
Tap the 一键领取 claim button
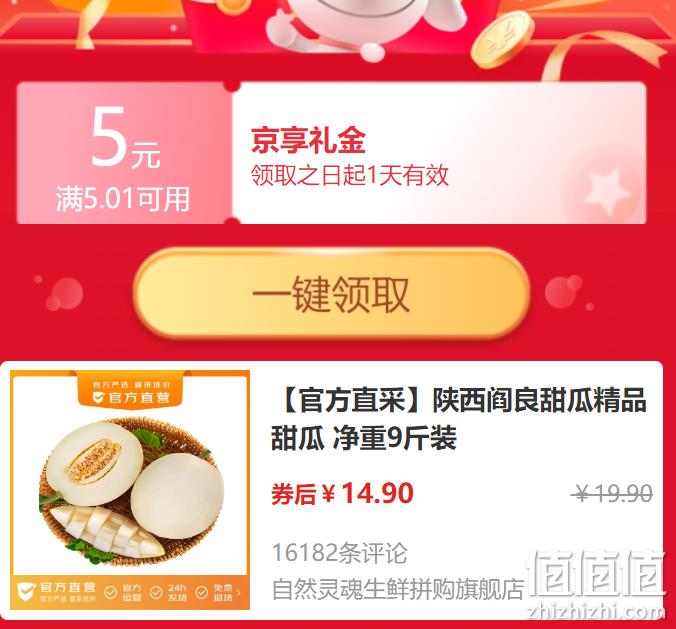[x=331, y=293]
